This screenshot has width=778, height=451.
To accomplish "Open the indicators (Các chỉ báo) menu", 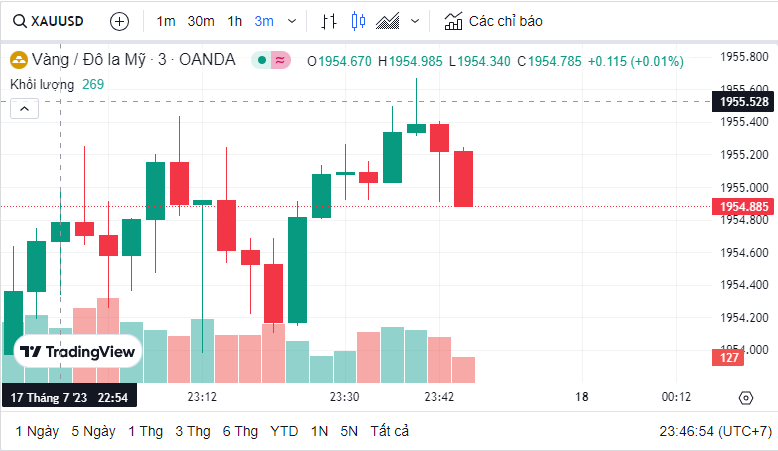I will click(x=493, y=20).
